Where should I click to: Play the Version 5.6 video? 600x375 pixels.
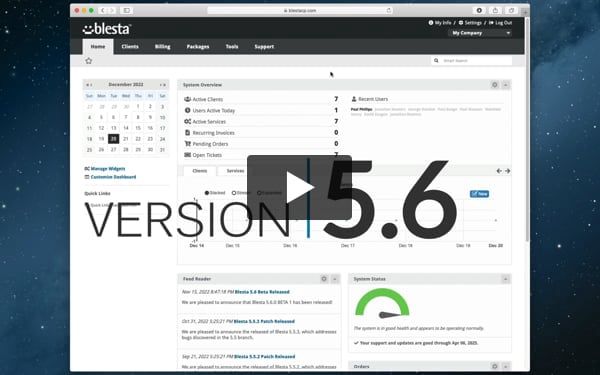300,187
